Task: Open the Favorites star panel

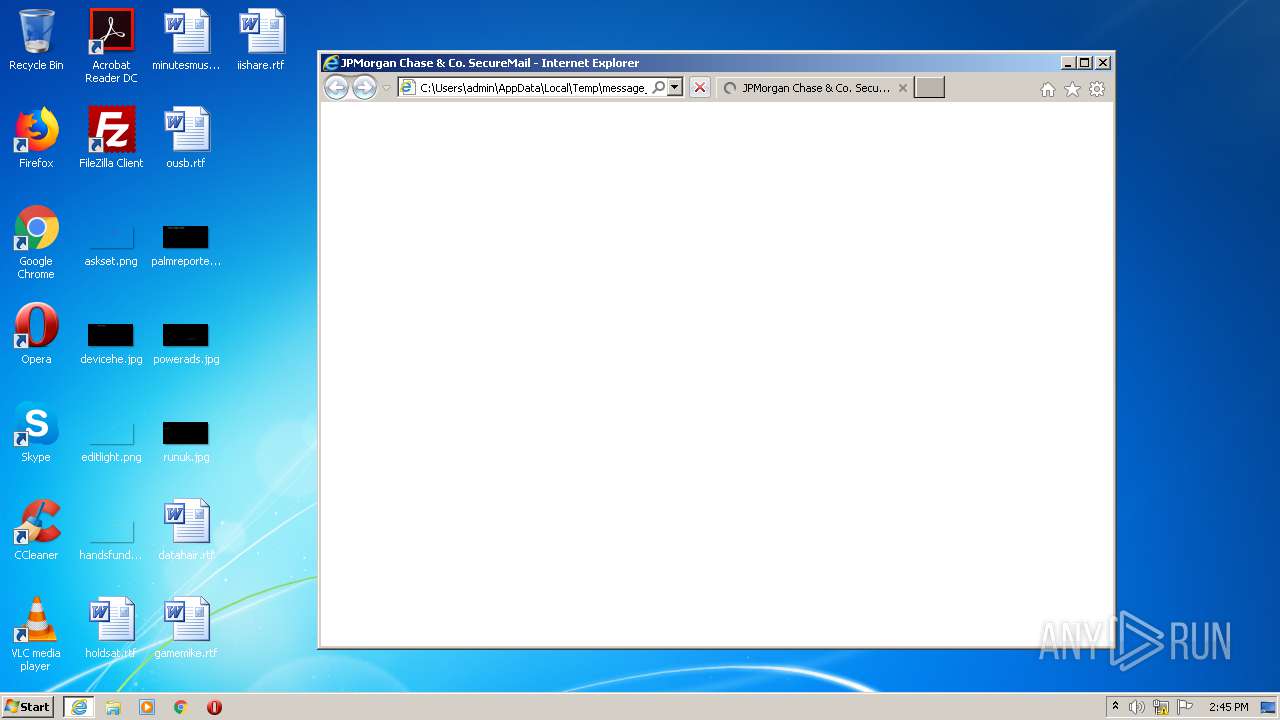Action: click(1072, 89)
